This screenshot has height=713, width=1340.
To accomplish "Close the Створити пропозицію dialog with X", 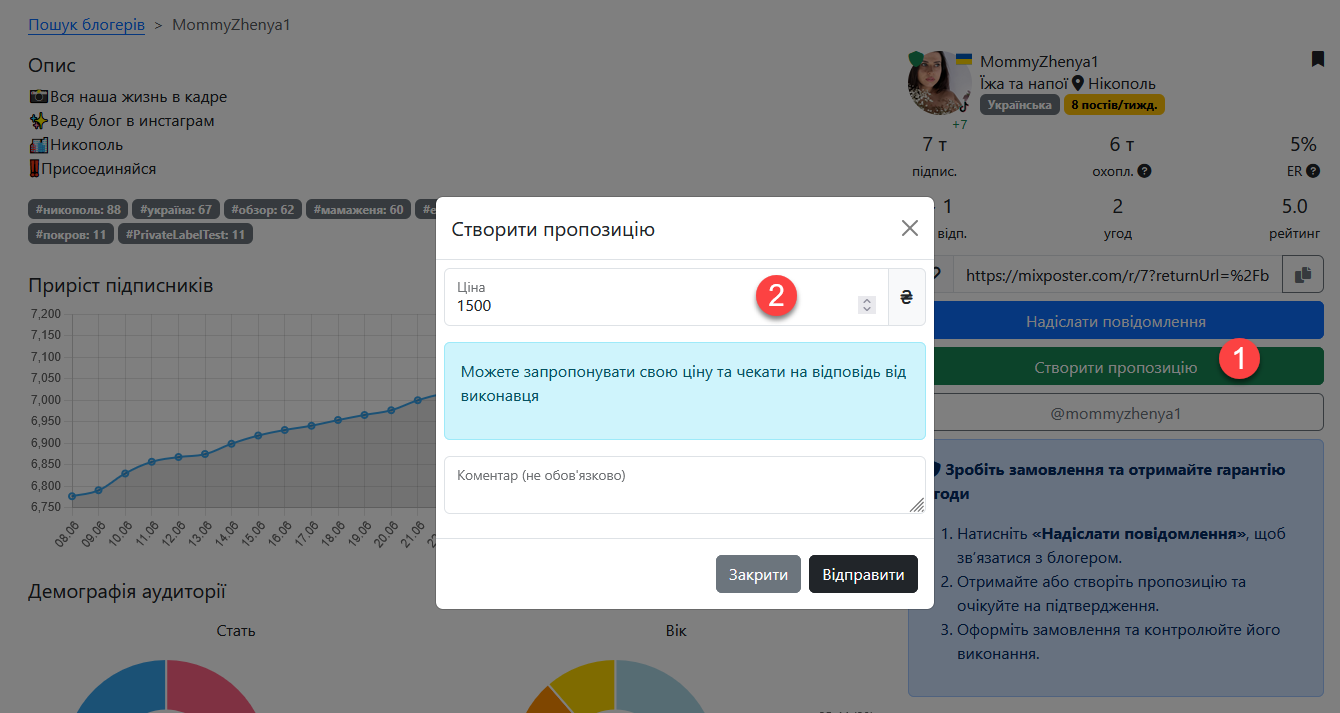I will click(x=909, y=228).
